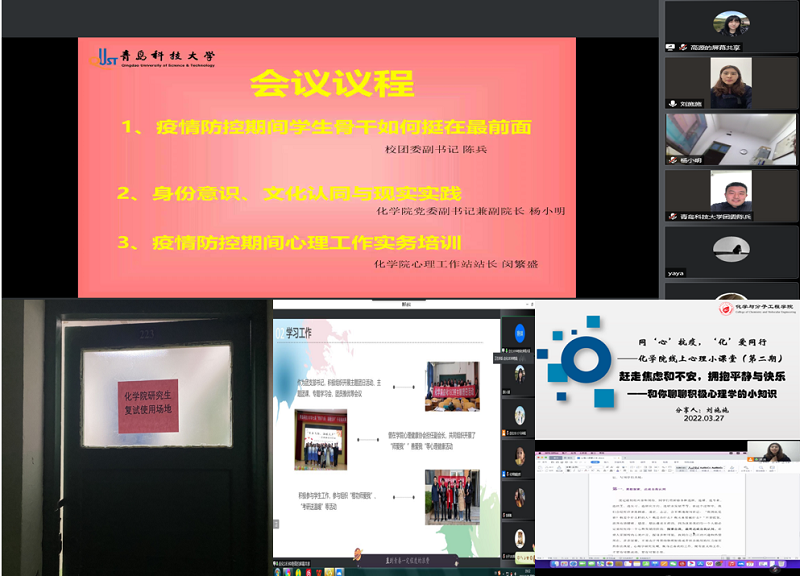The image size is (800, 576).
Task: Click muted mic icon beside 杨小明 label
Action: pyautogui.click(x=672, y=159)
